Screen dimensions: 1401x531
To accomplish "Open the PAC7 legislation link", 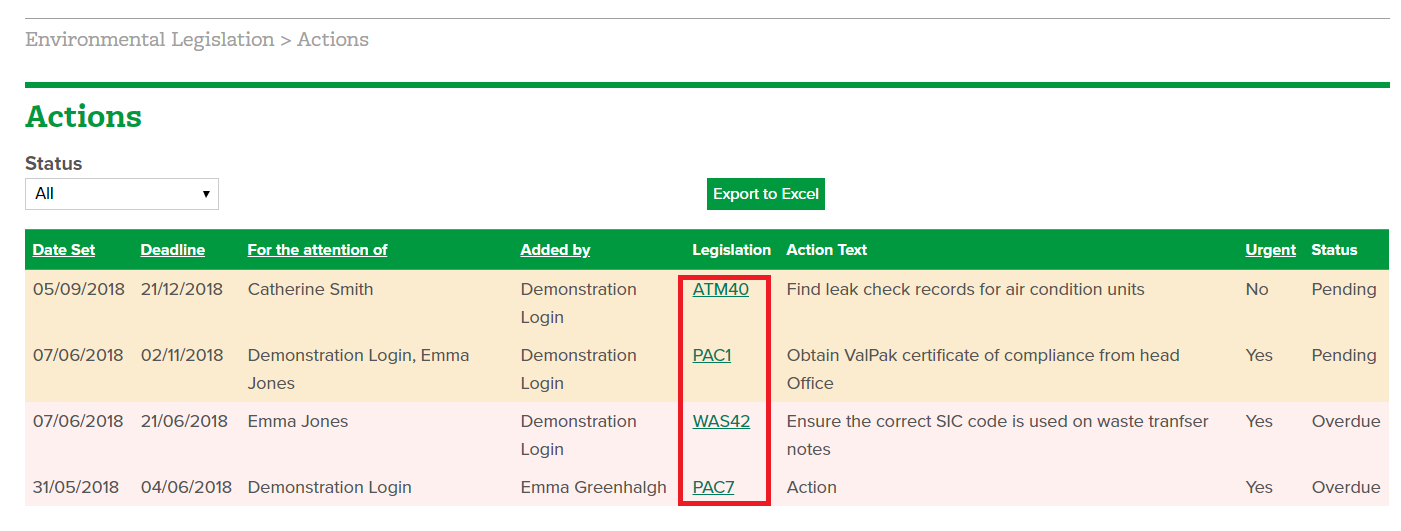I will click(x=713, y=488).
